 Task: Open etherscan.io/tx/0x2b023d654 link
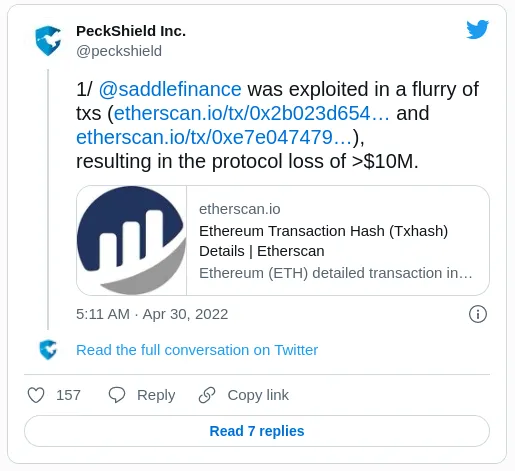pyautogui.click(x=252, y=113)
